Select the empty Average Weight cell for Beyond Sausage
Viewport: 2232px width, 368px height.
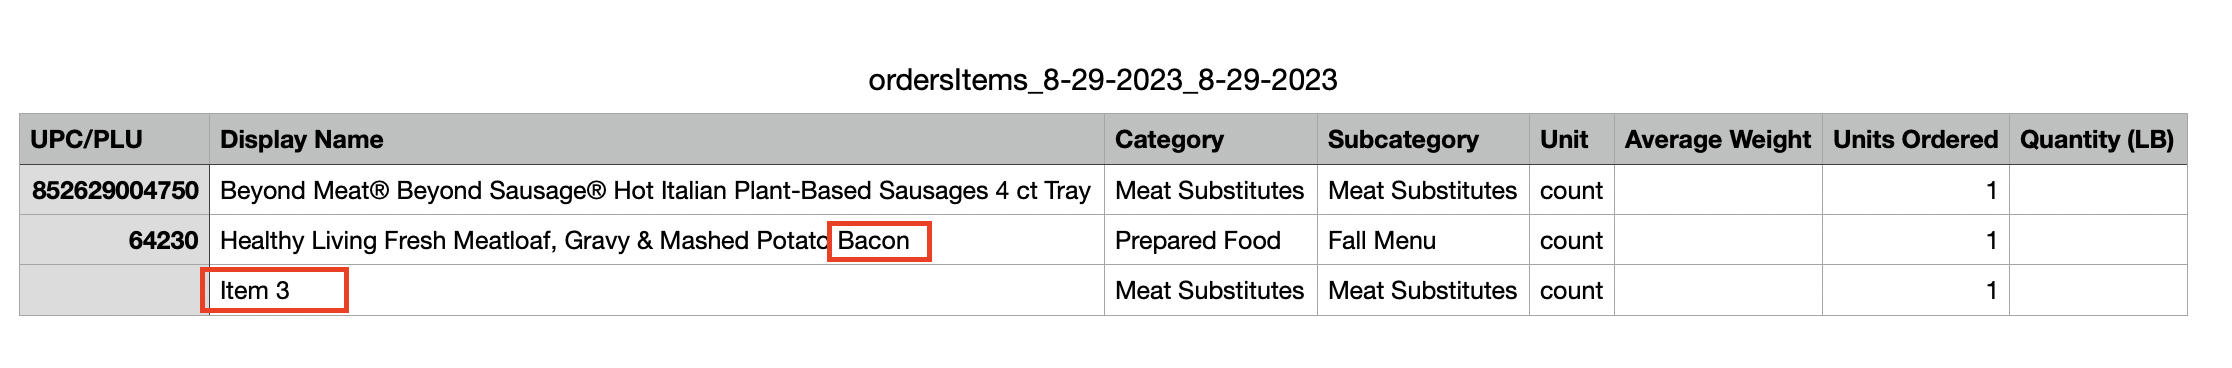(x=1718, y=190)
